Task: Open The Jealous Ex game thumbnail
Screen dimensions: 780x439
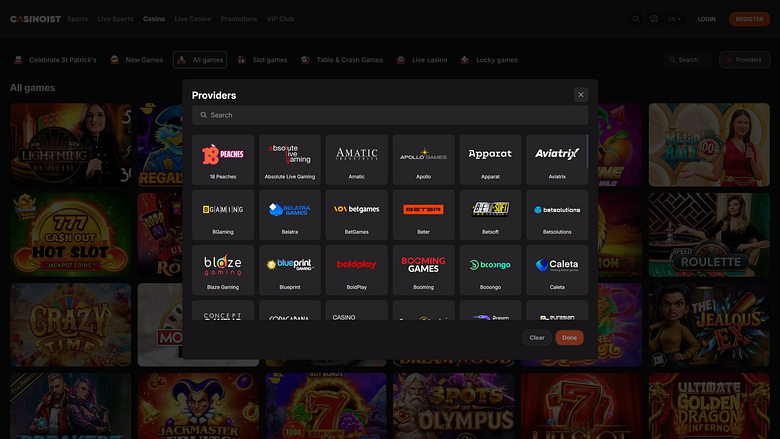Action: click(x=709, y=325)
